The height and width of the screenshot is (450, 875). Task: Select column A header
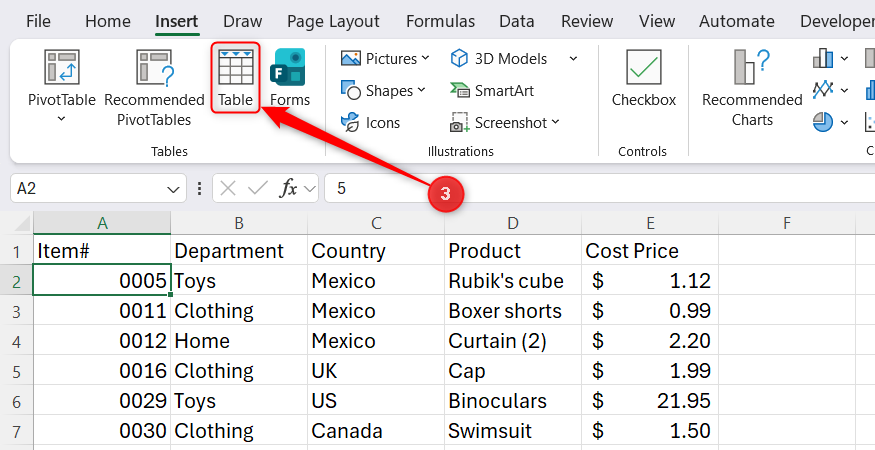click(102, 223)
